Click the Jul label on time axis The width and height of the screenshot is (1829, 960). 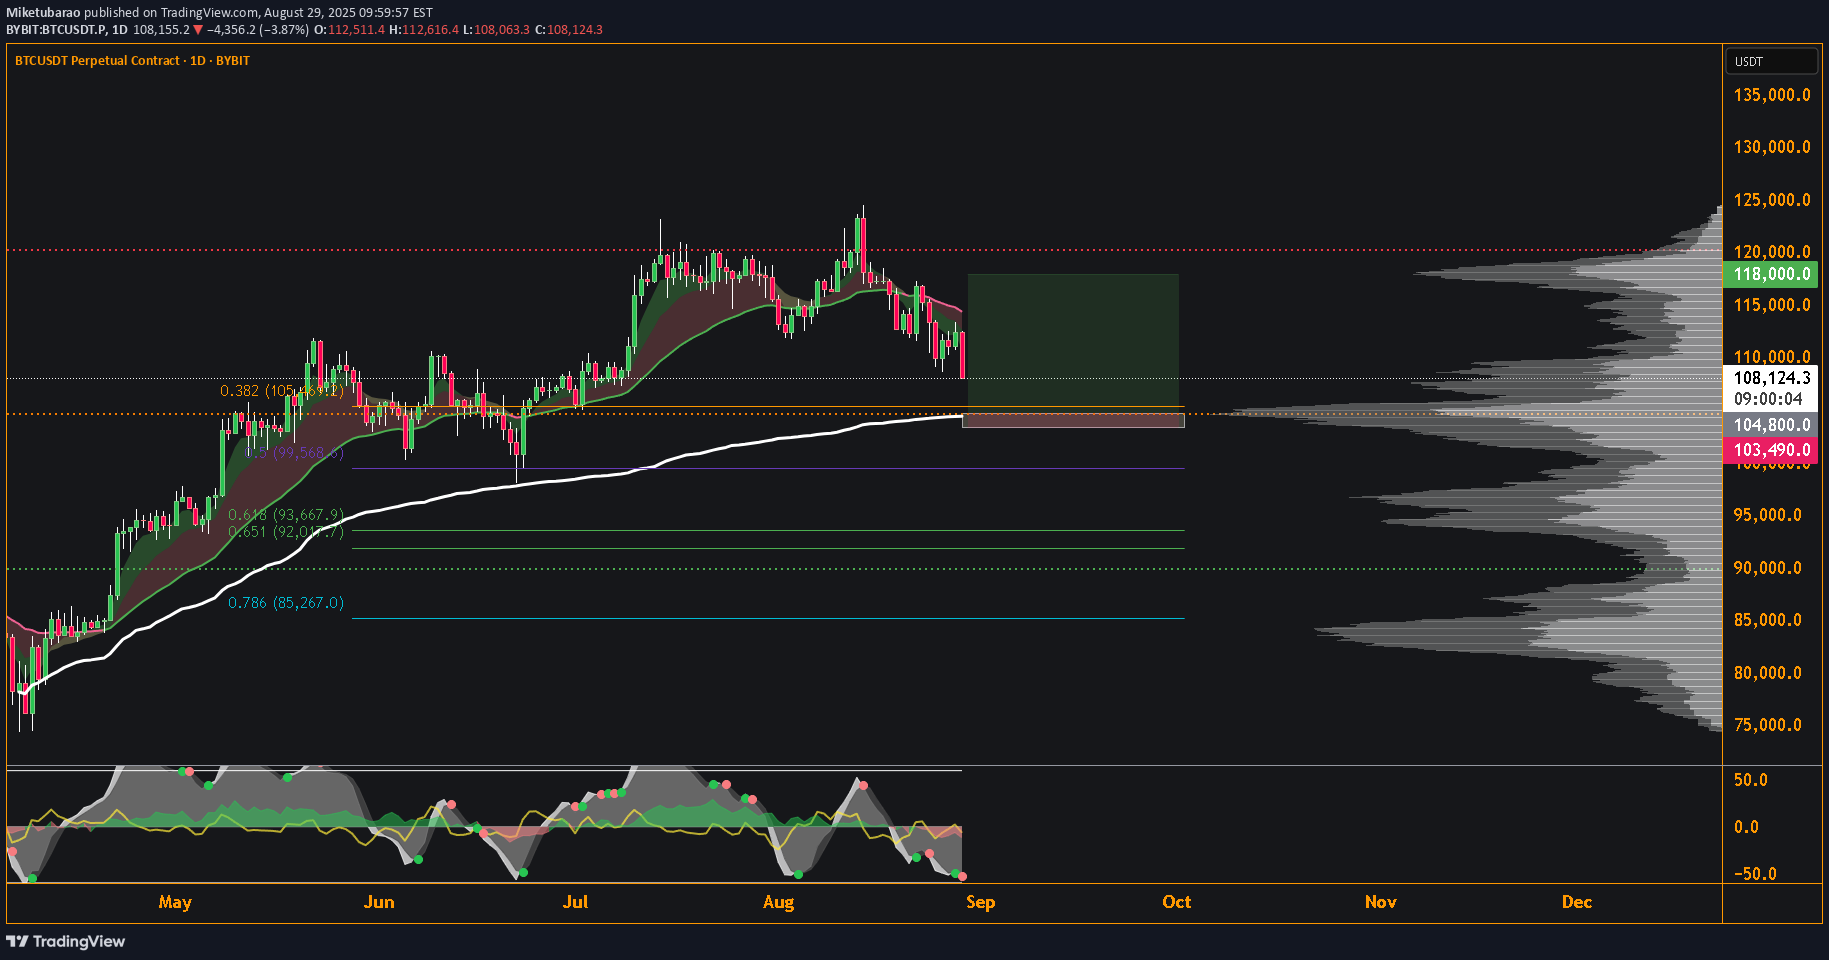(x=575, y=902)
